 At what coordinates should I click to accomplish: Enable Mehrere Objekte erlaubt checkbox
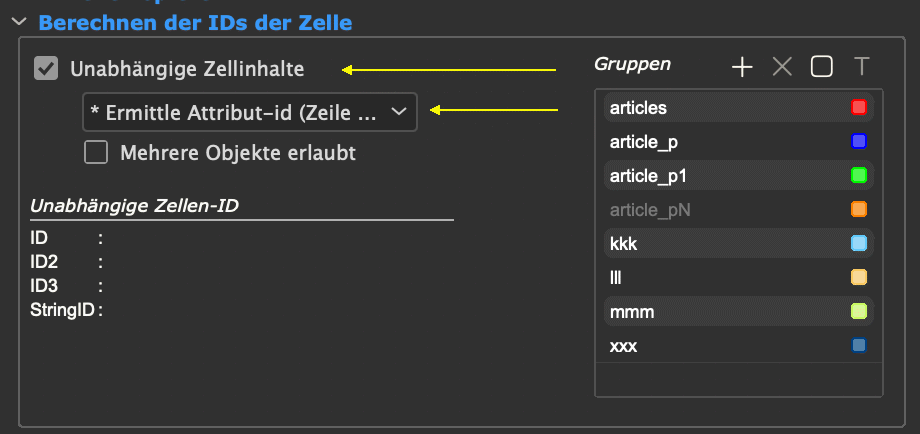pyautogui.click(x=96, y=153)
